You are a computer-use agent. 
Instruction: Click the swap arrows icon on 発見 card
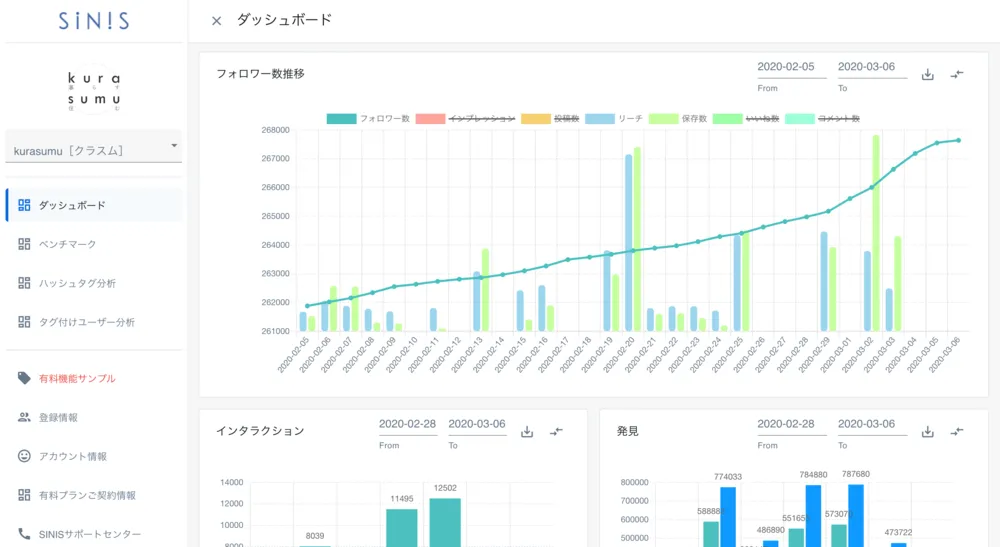click(x=957, y=432)
